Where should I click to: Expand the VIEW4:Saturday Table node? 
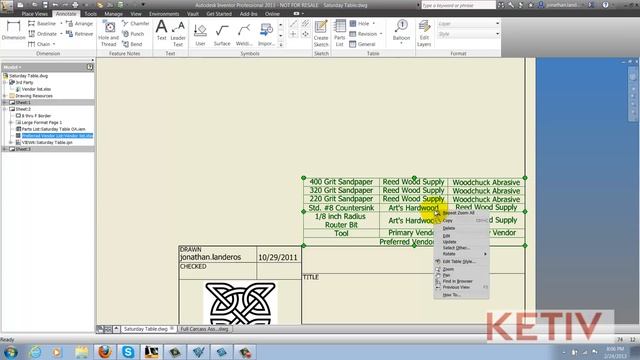pyautogui.click(x=11, y=142)
